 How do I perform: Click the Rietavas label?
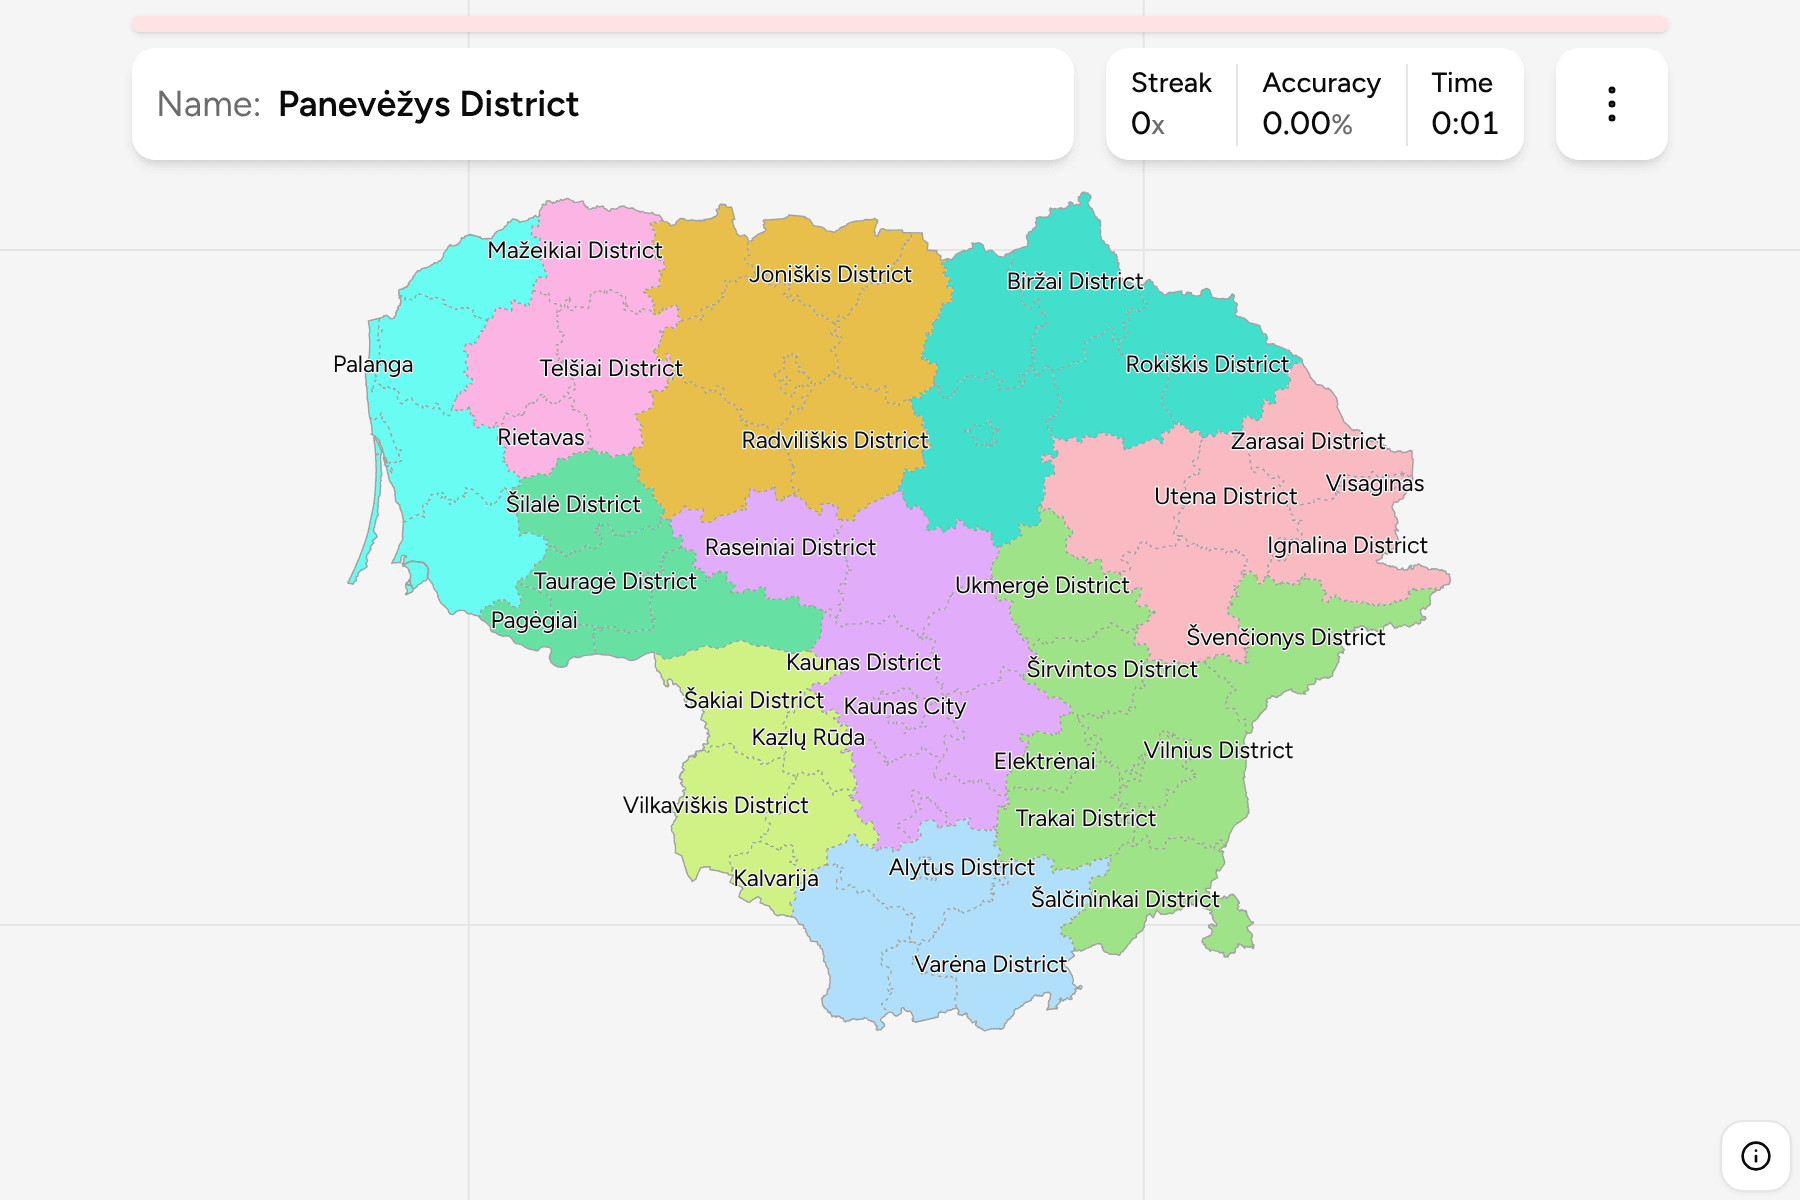tap(541, 437)
